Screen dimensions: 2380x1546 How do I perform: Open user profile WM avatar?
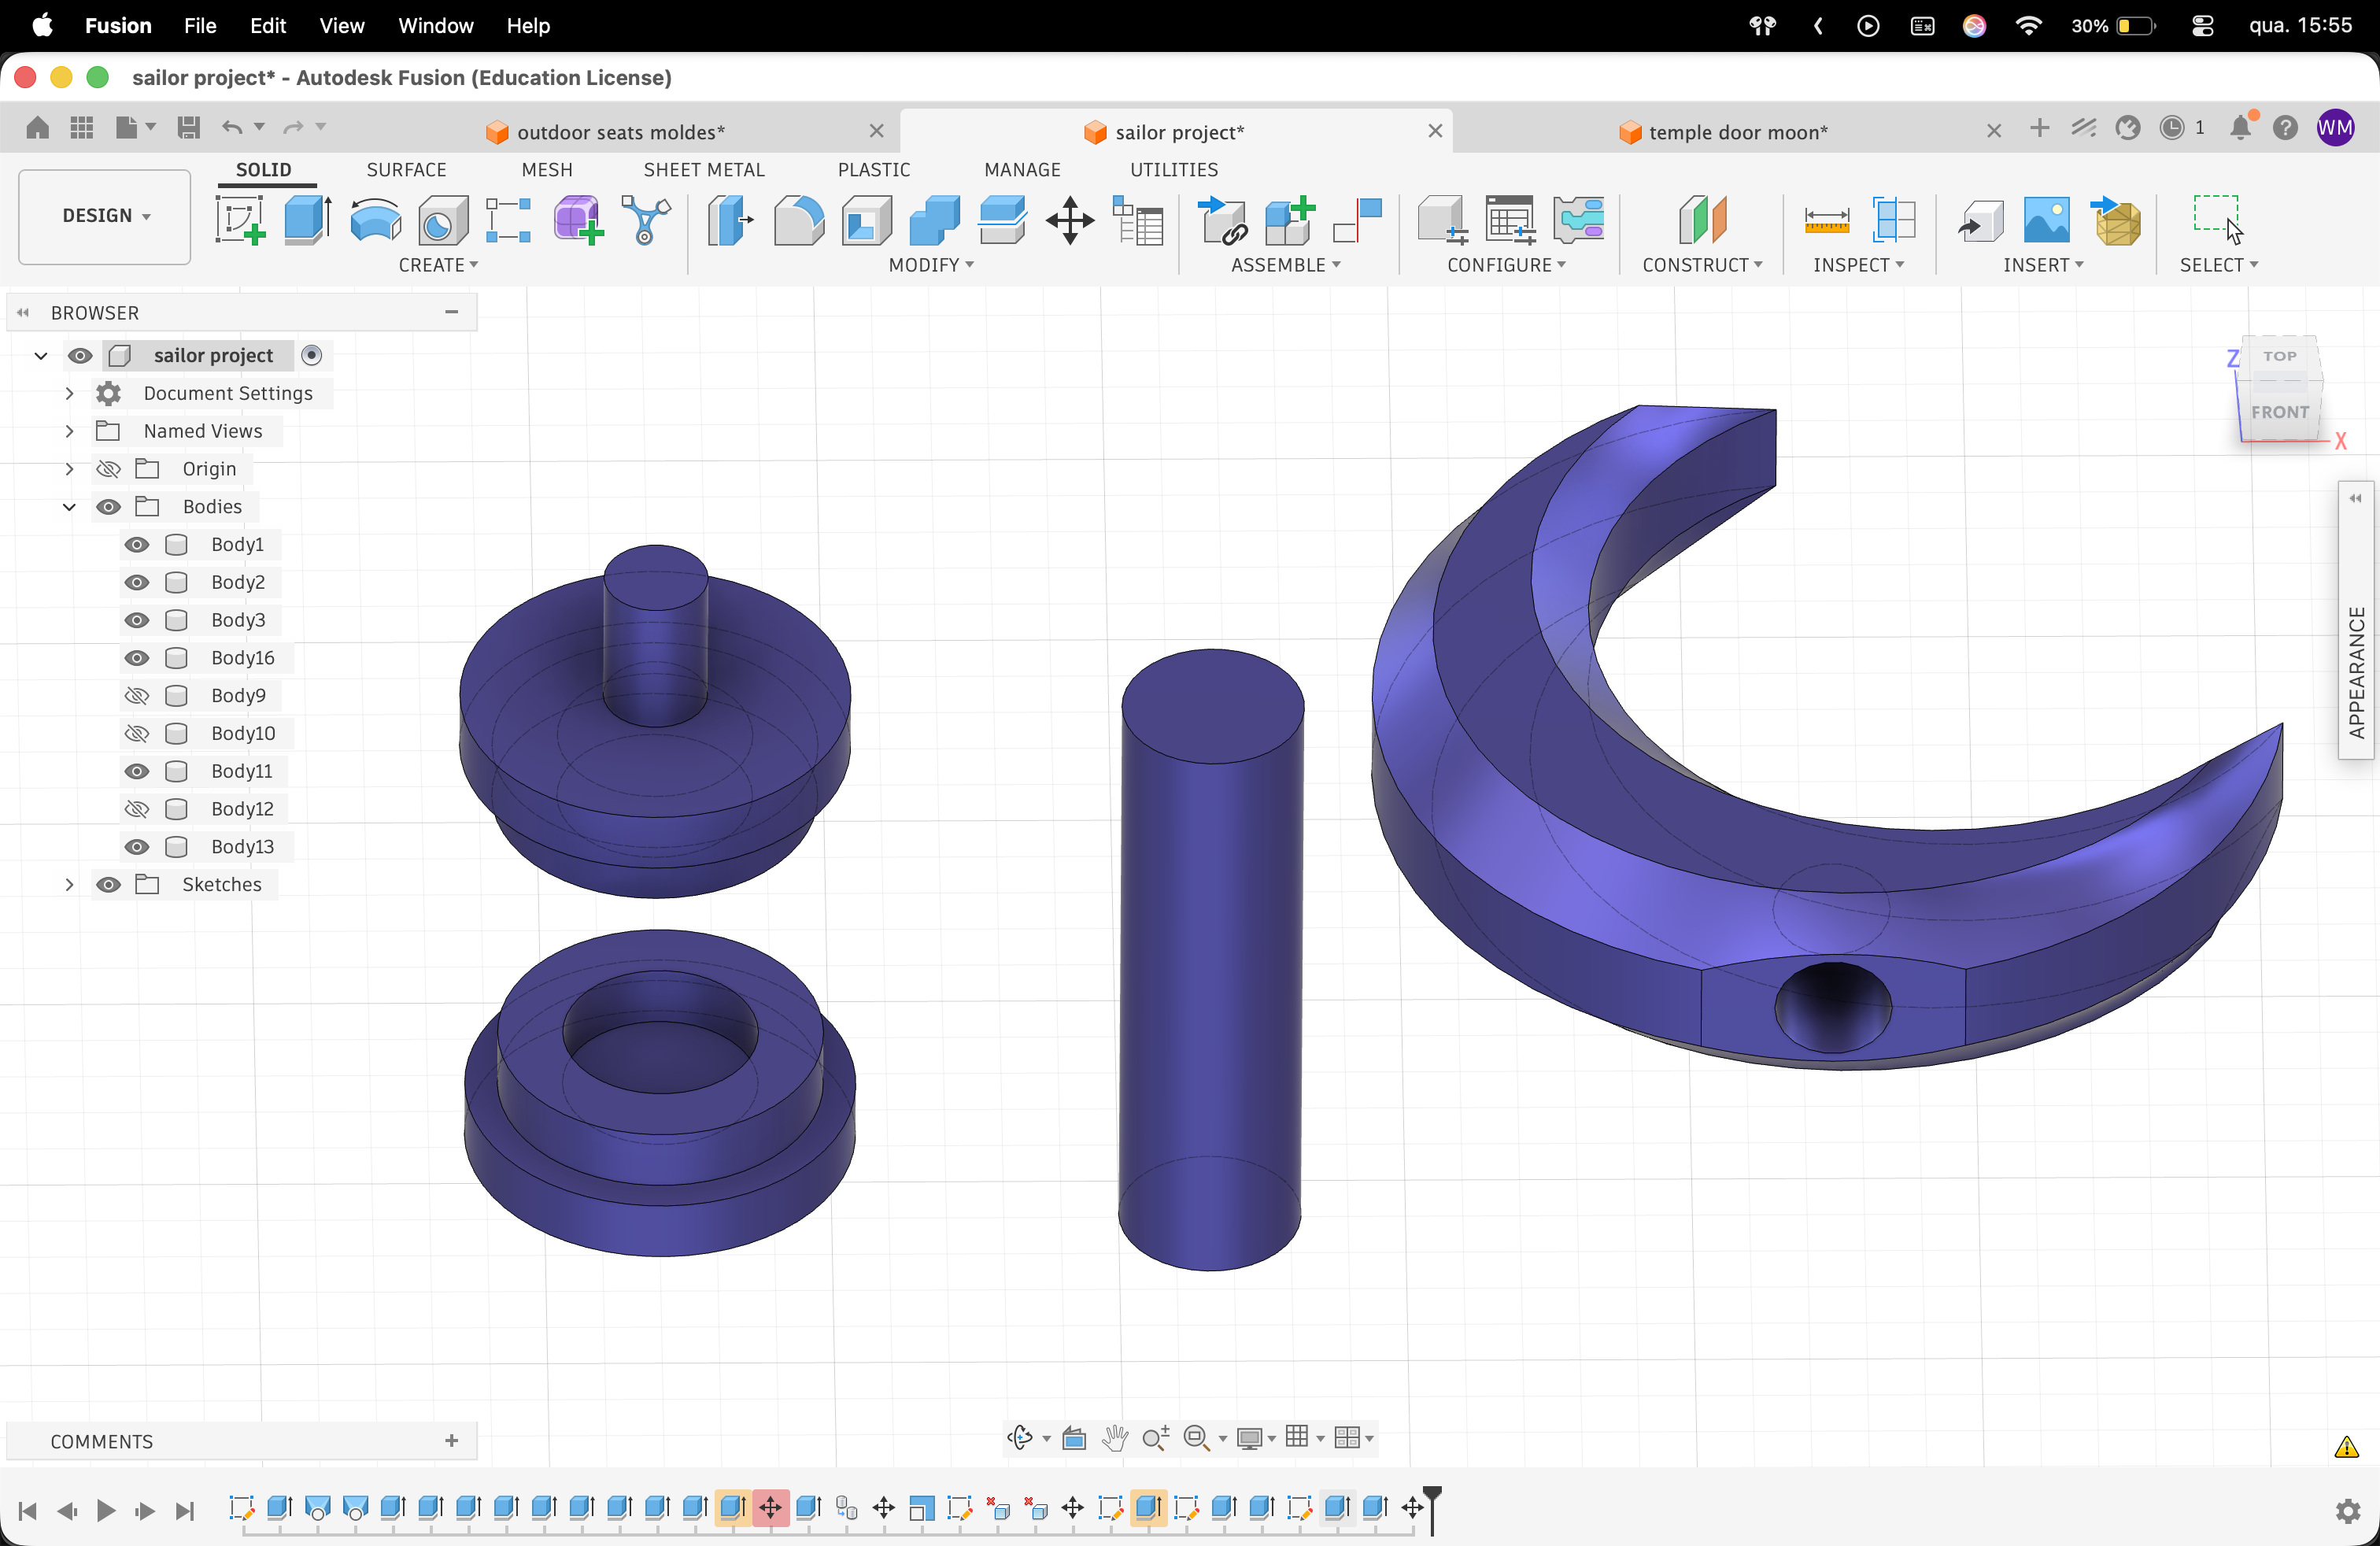[x=2335, y=127]
